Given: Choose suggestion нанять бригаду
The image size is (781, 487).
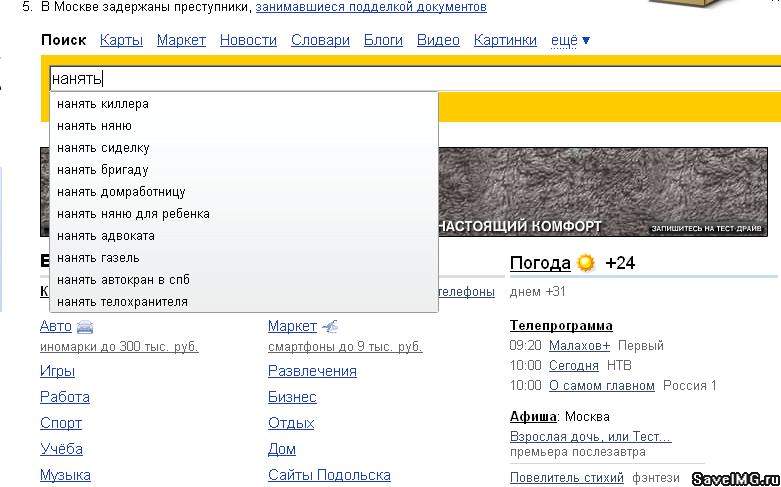Looking at the screenshot, I should [244, 170].
